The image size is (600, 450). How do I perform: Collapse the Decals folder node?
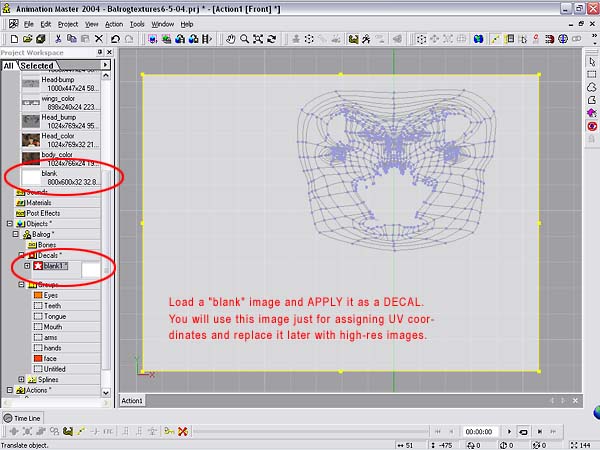point(19,255)
